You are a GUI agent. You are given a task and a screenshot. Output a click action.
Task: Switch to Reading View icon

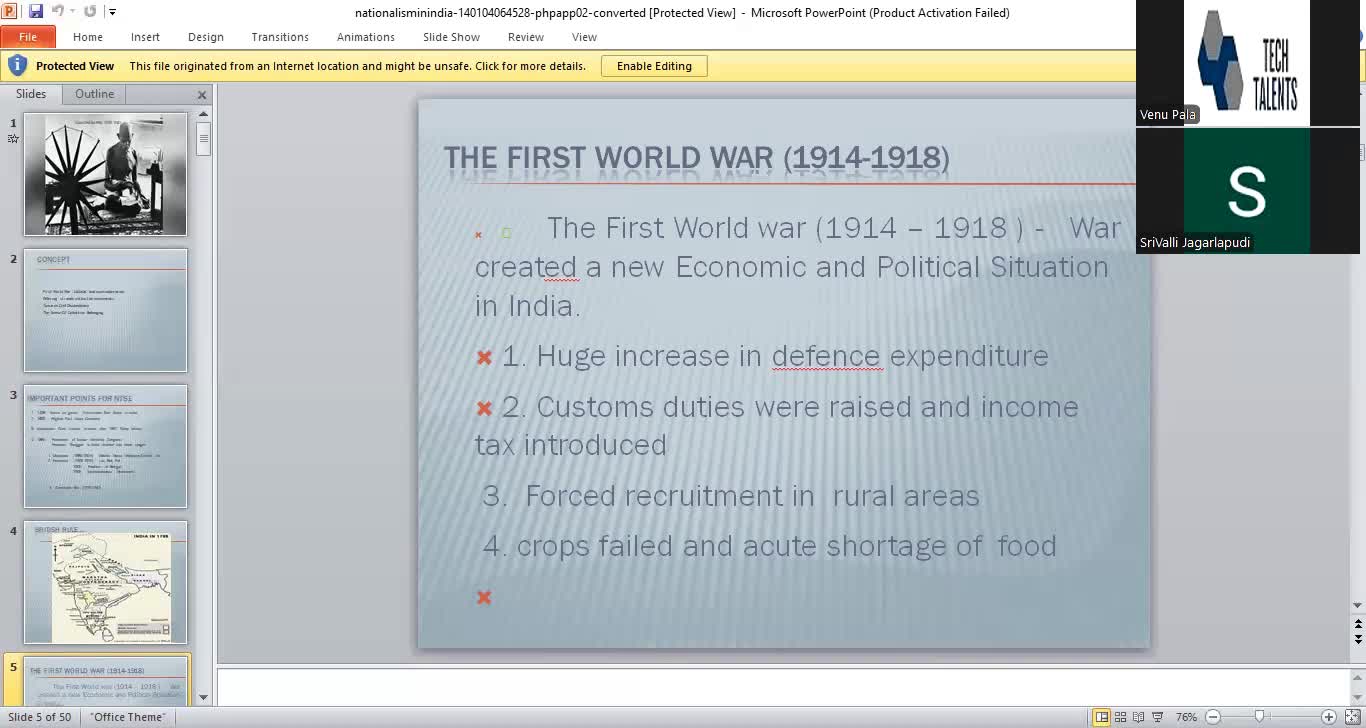tap(1139, 717)
